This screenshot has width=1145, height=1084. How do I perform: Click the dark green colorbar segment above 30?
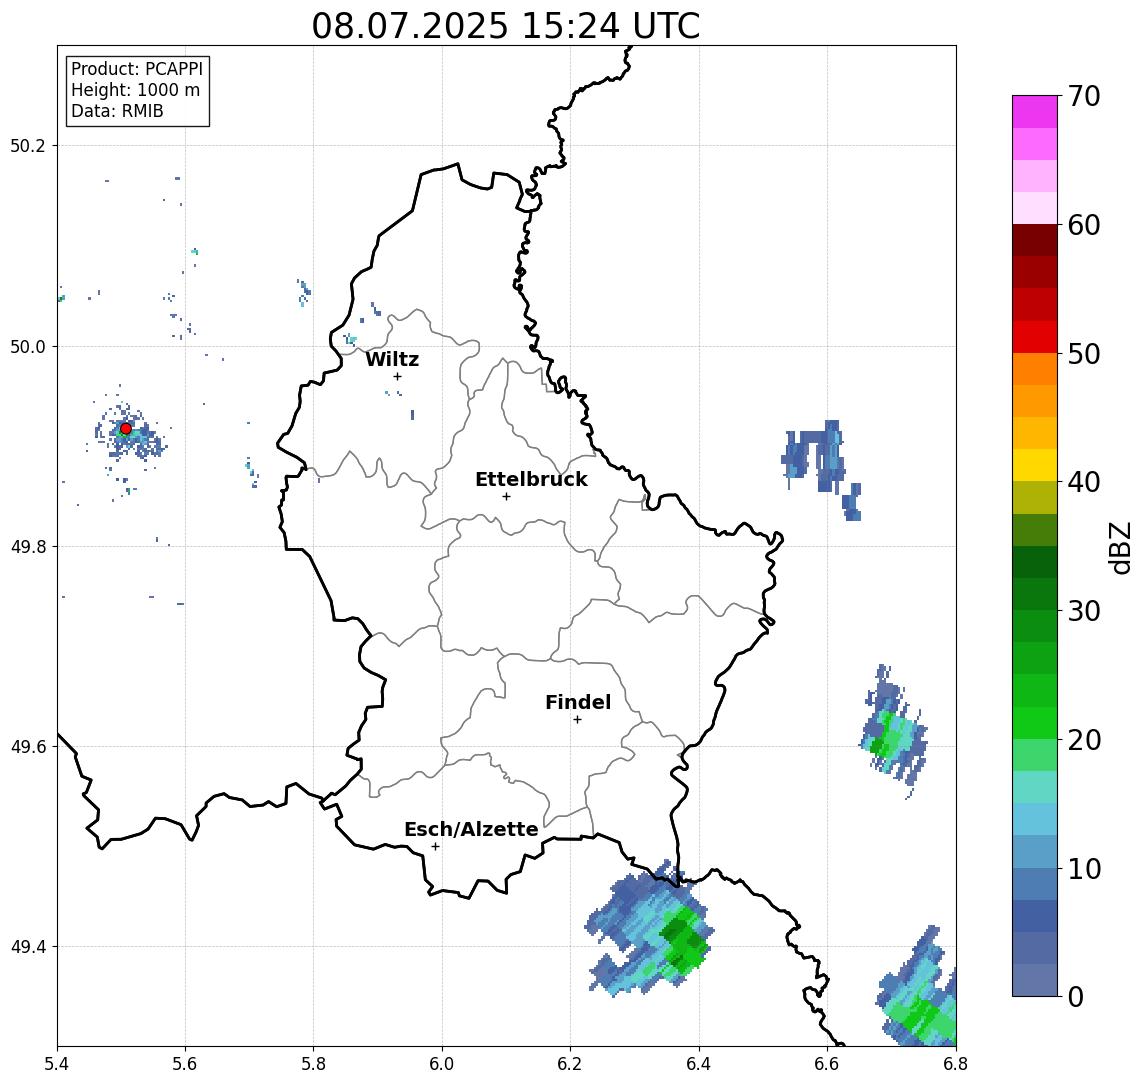[x=1035, y=594]
